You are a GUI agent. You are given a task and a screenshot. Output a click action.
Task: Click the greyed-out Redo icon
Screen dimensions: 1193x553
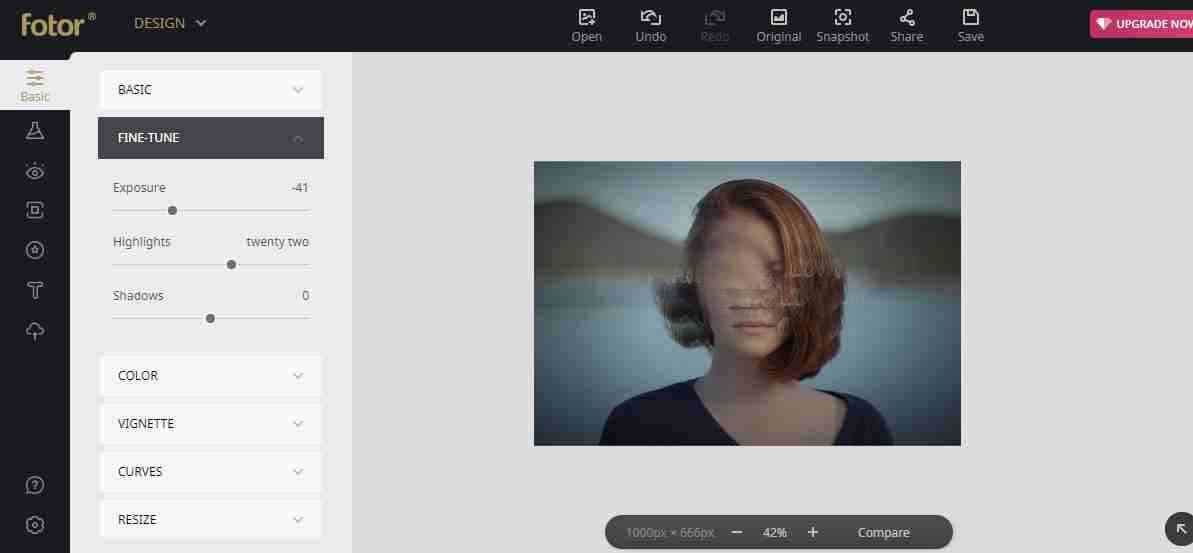coord(714,26)
